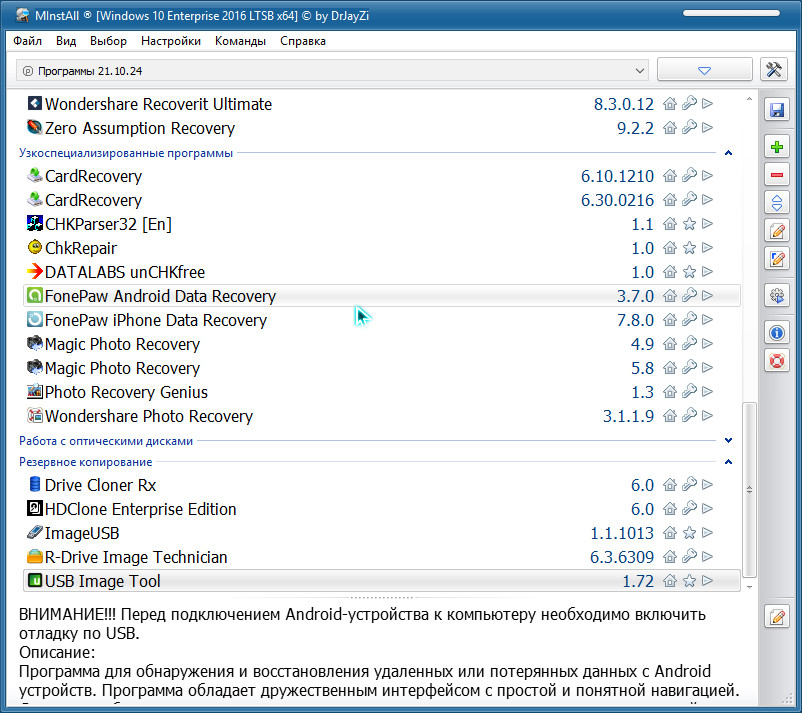The height and width of the screenshot is (713, 802).
Task: Toggle star icon on ImageUSB row
Action: pos(689,533)
